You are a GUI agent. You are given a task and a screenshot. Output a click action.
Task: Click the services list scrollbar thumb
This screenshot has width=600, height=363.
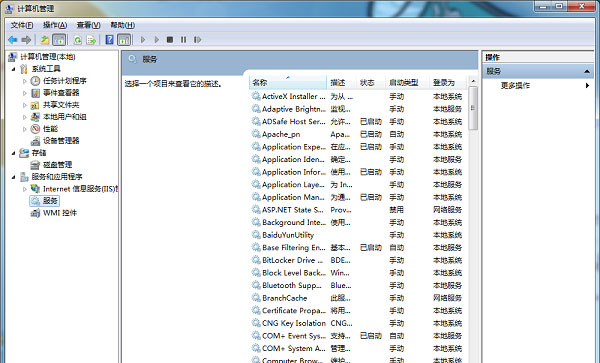(473, 108)
